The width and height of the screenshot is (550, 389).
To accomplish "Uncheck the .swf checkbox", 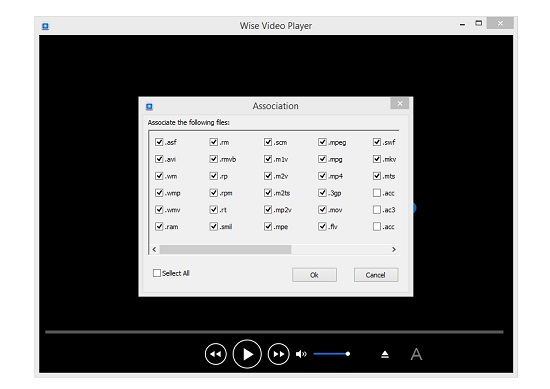I will [377, 142].
